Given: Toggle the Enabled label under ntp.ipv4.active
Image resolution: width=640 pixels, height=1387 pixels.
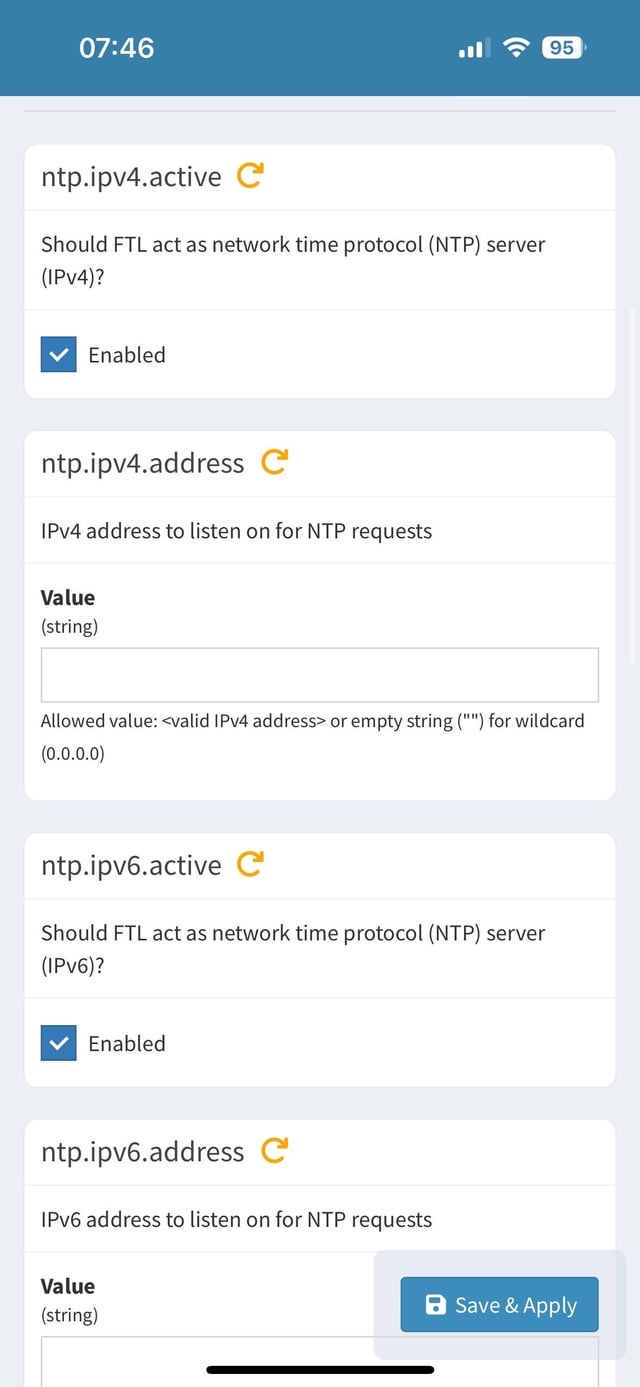Looking at the screenshot, I should click(127, 355).
